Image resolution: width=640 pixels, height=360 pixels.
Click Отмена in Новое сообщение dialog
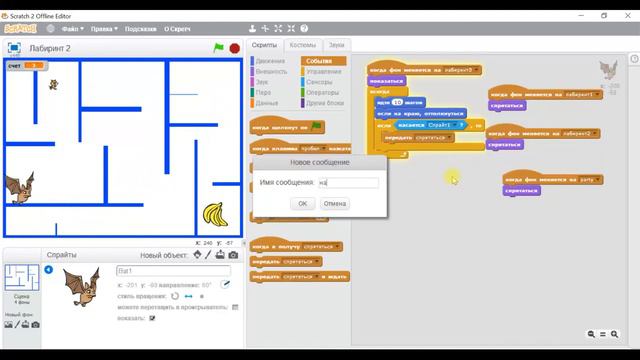coord(335,203)
